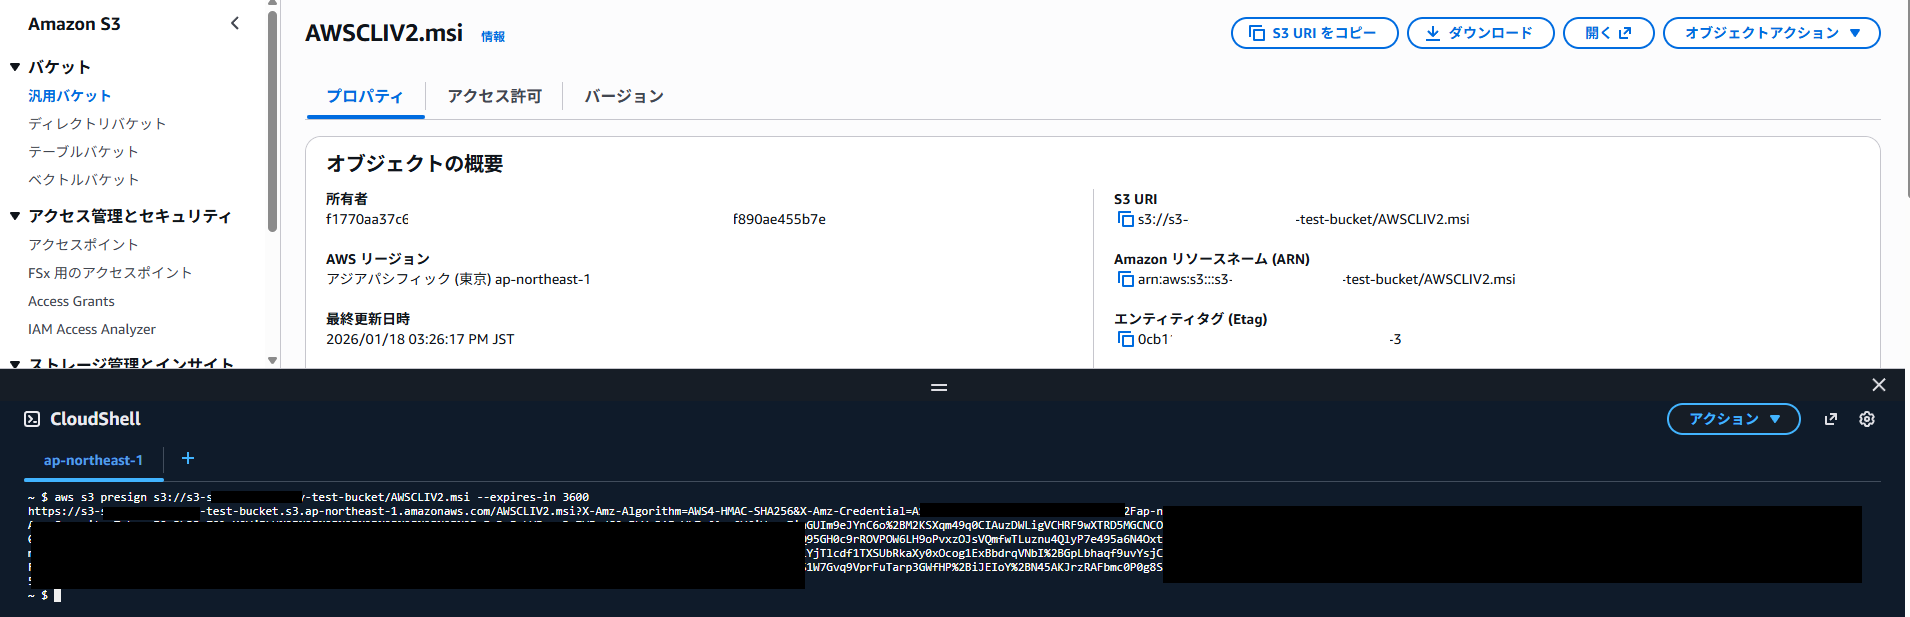1910x617 pixels.
Task: Copy the Etag using its copy icon
Action: [1125, 339]
